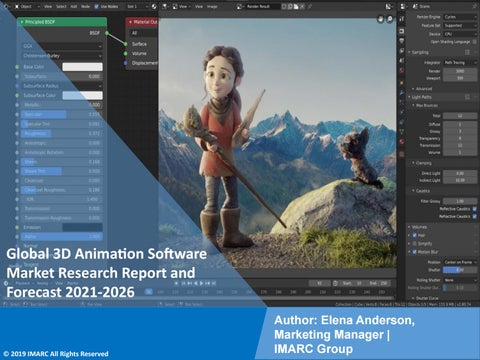This screenshot has height=360, width=480.
Task: Open the Subsurface Radius dropdown
Action: [x=62, y=86]
